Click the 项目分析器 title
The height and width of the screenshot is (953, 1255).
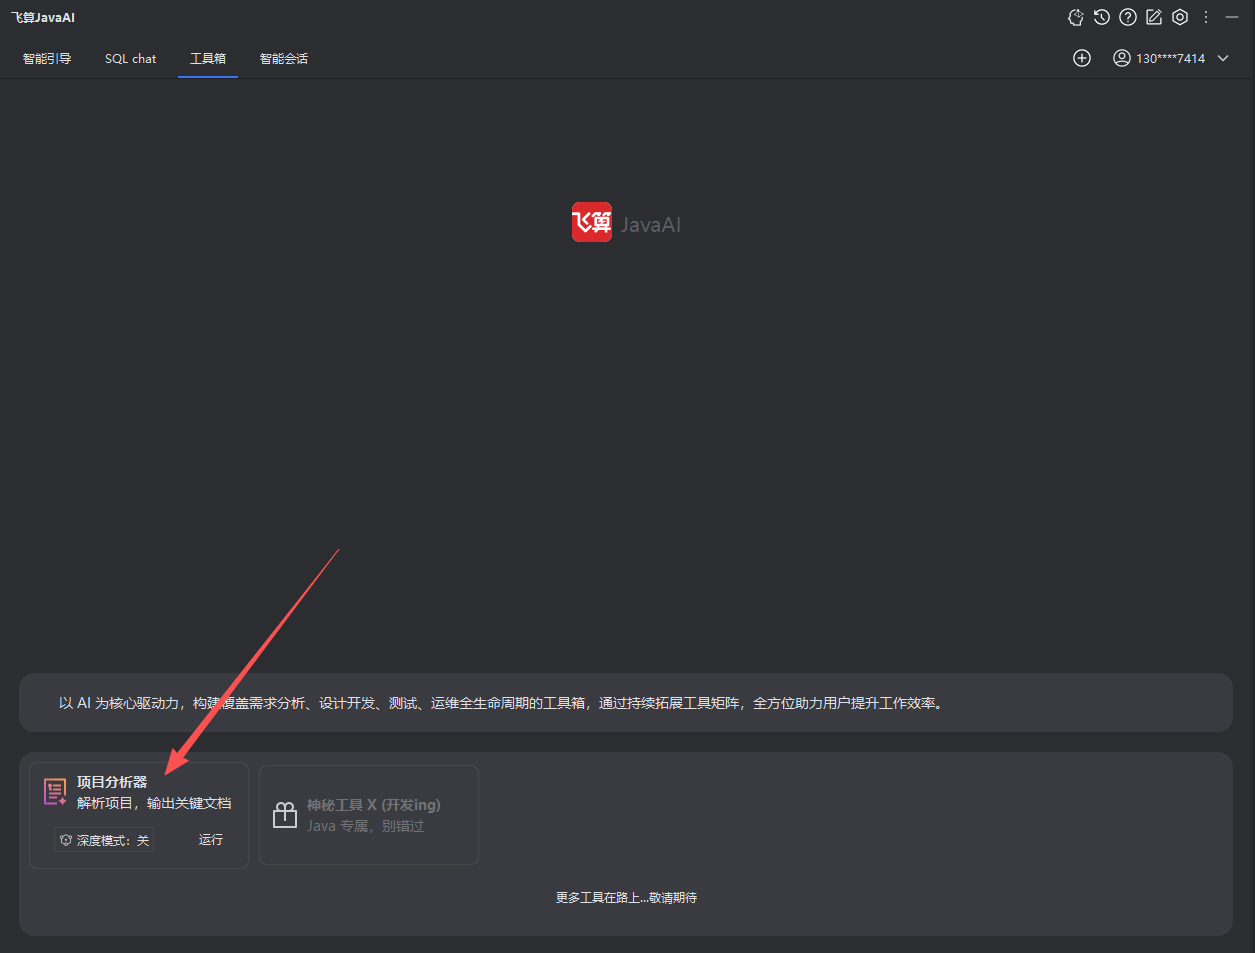coord(112,782)
